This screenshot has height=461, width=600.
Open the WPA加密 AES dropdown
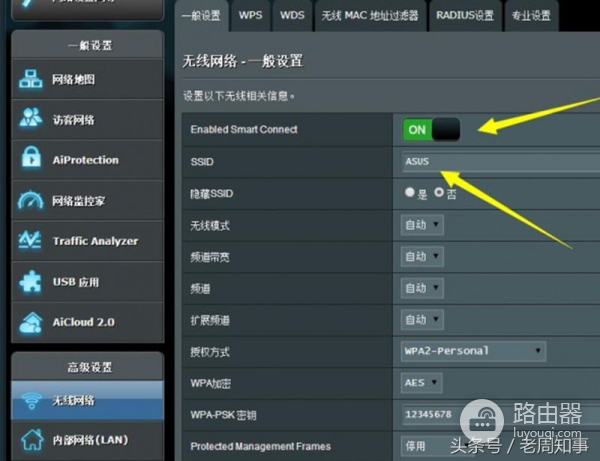[422, 382]
